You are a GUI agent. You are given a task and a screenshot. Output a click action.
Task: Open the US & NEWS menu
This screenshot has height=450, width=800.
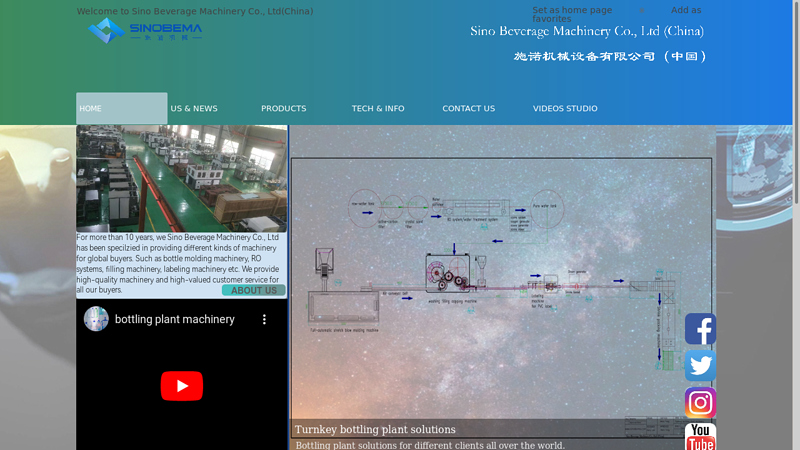tap(194, 108)
